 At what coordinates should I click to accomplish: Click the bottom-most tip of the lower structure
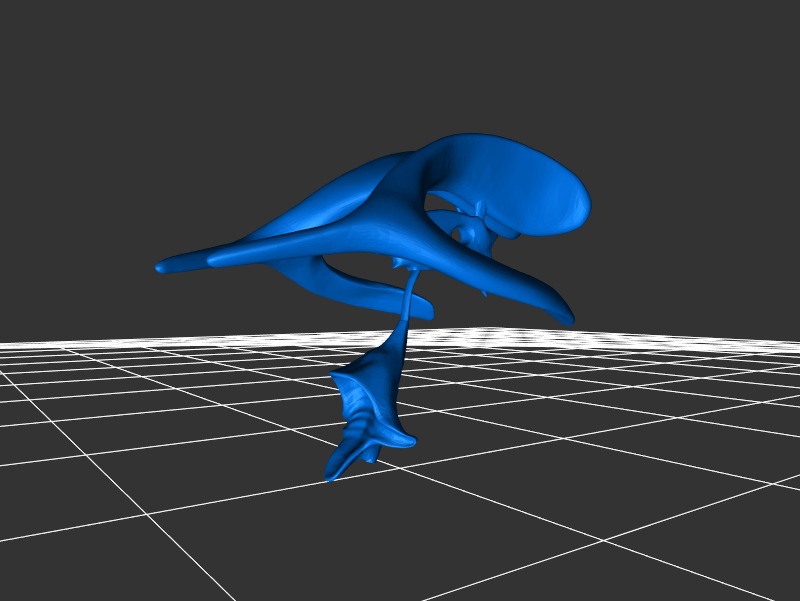[x=329, y=478]
